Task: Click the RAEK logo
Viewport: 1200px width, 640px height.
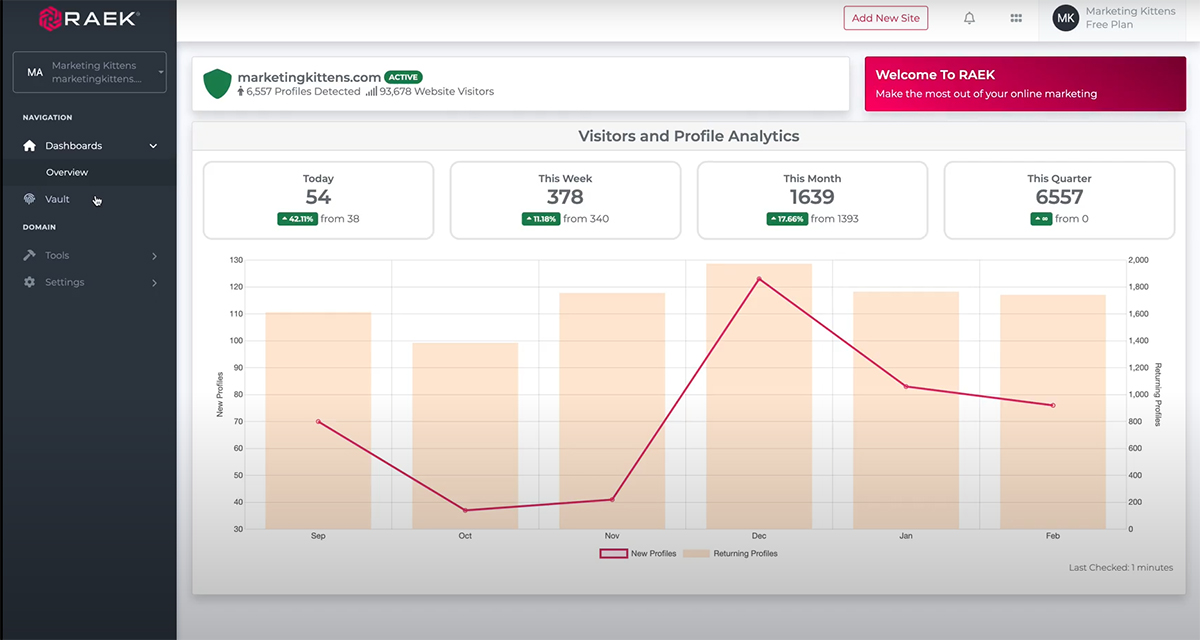Action: point(89,17)
